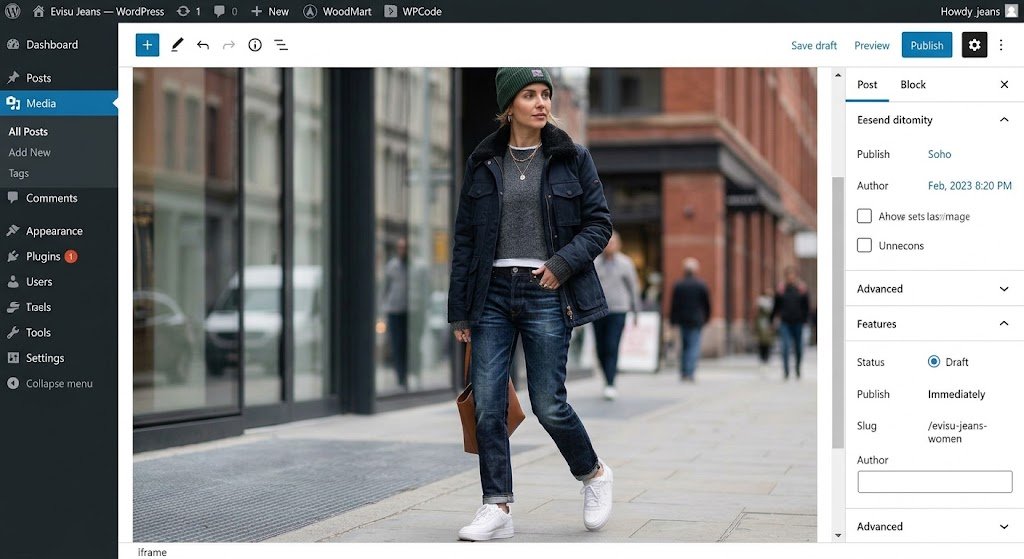Redo the last change
Screen dimensions: 1024x559
pyautogui.click(x=229, y=45)
